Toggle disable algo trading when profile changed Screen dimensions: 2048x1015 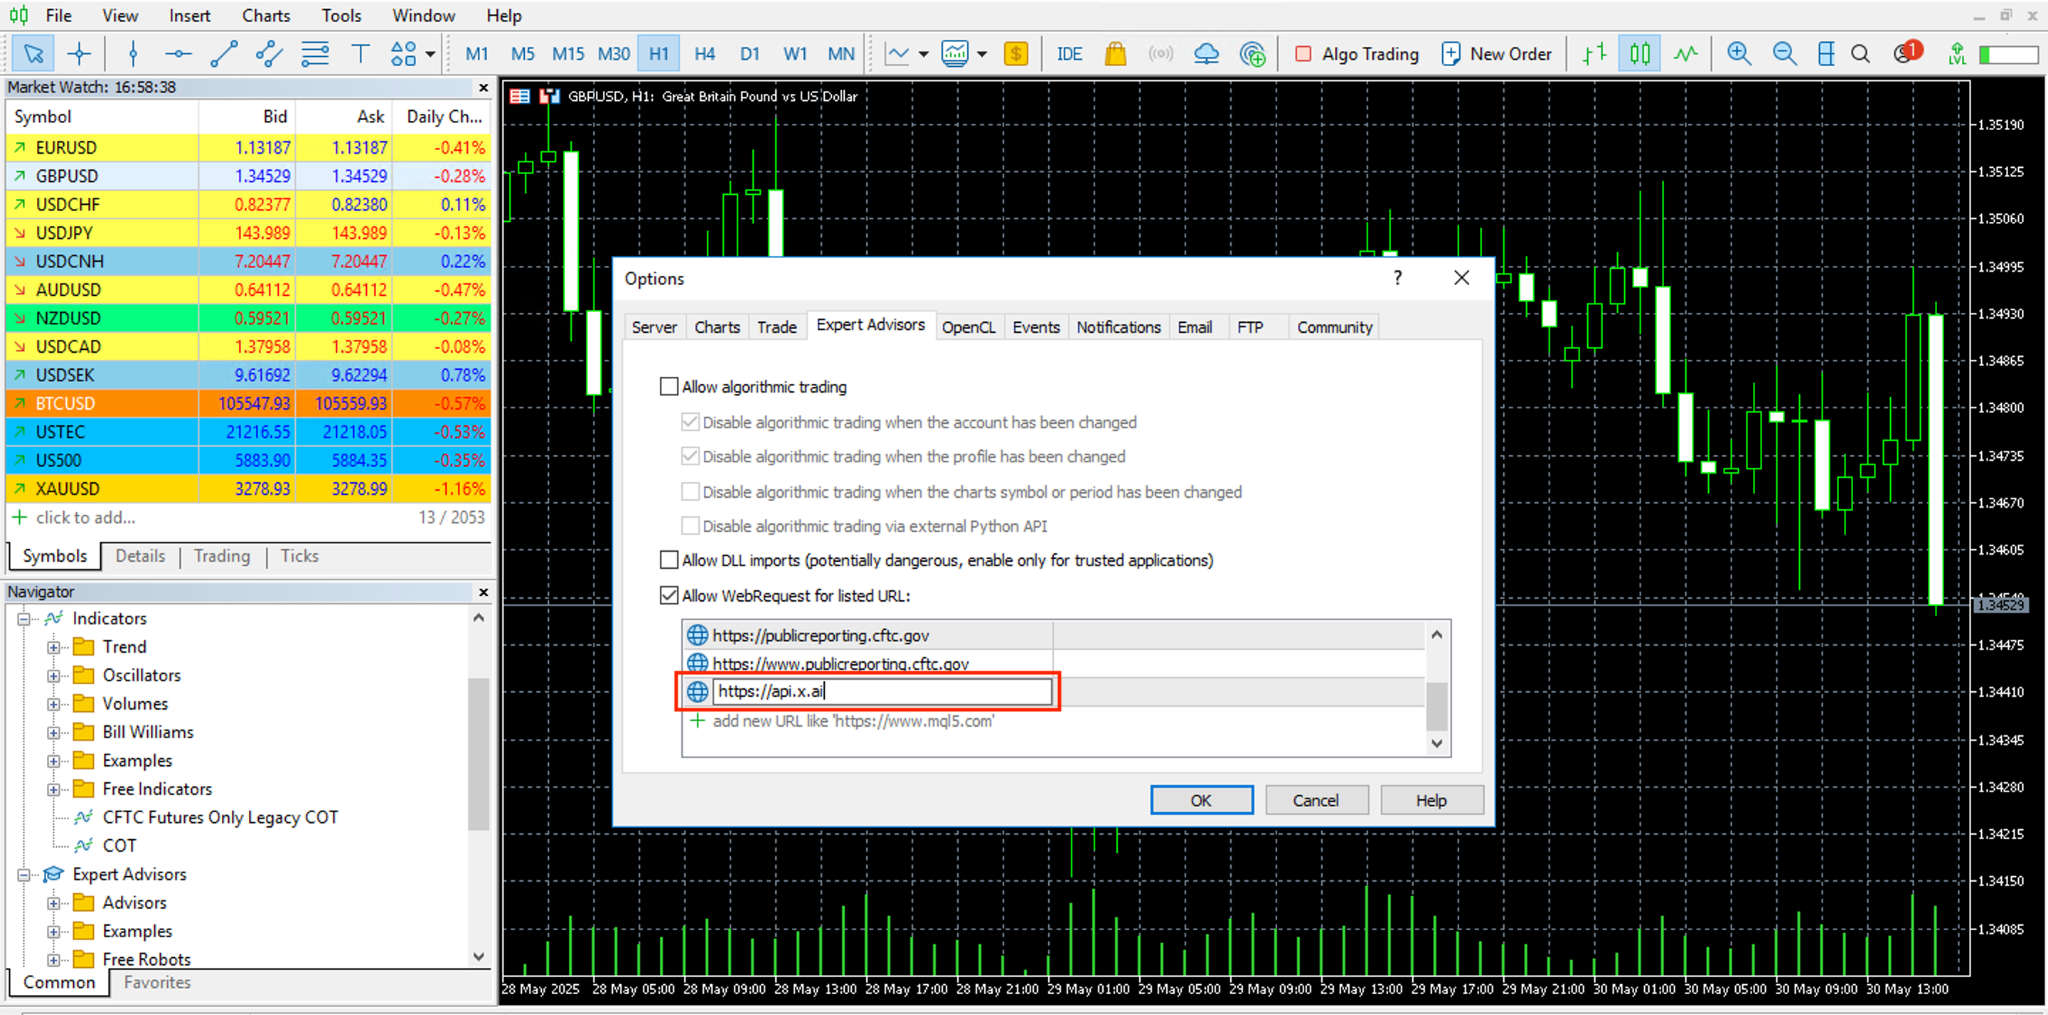click(x=690, y=456)
